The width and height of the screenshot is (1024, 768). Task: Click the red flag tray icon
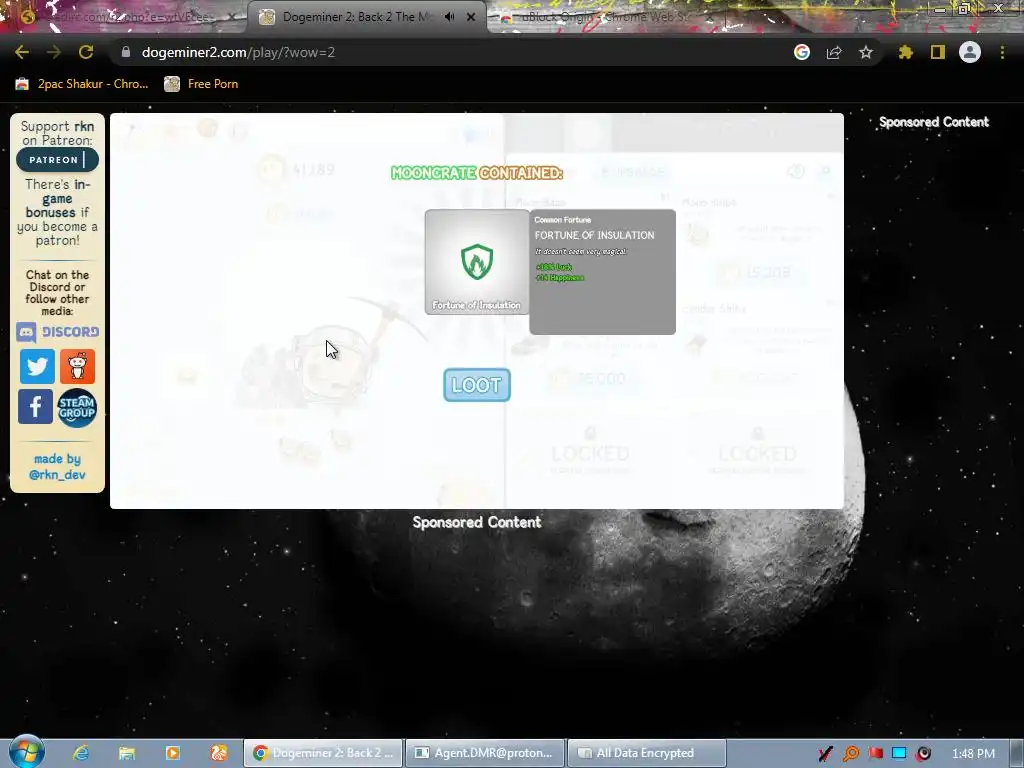click(x=875, y=754)
